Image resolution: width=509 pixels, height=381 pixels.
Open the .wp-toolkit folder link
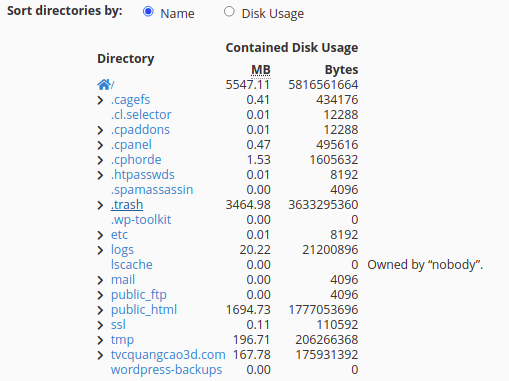[141, 220]
